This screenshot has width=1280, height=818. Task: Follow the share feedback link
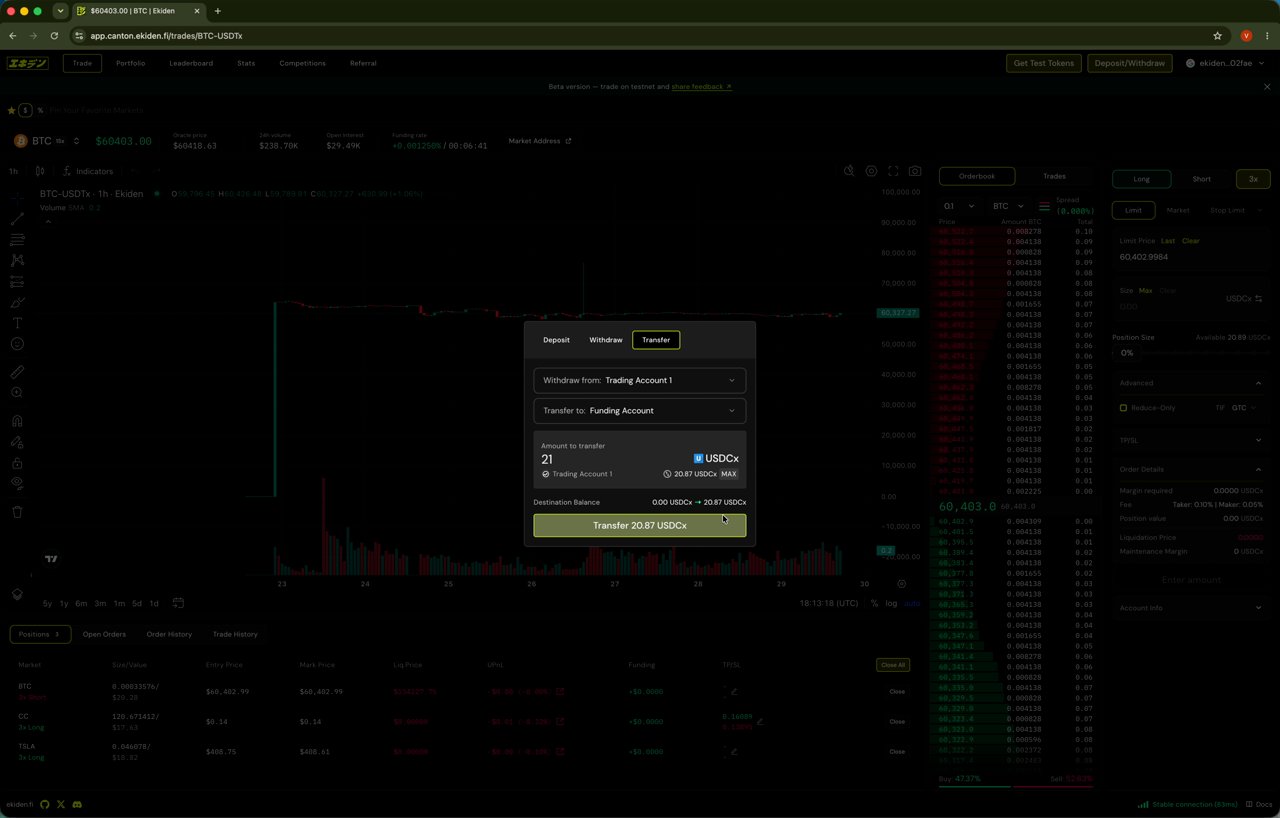point(702,87)
